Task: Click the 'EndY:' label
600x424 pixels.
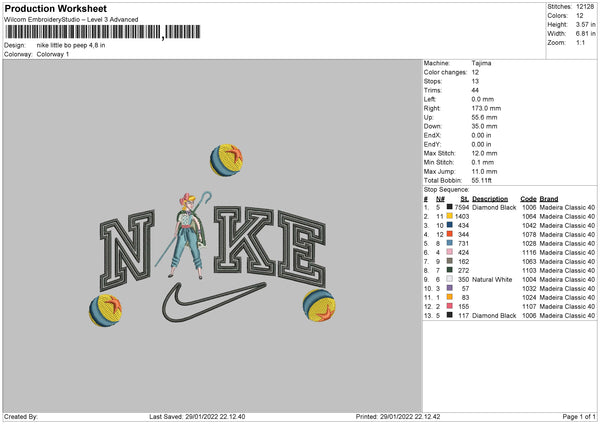Action: (432, 144)
